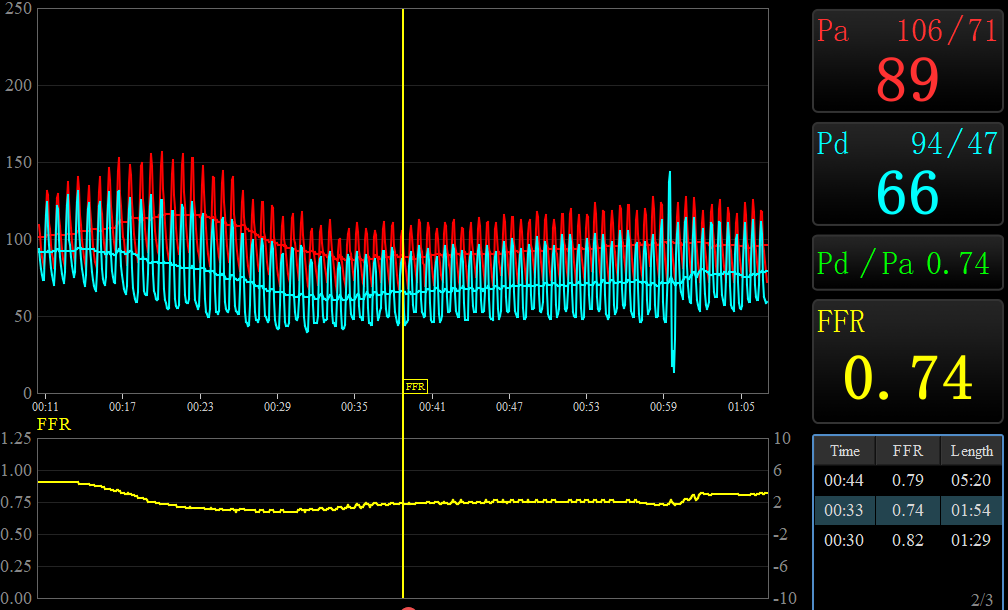Viewport: 1008px width, 610px height.
Task: Click the 2/3 page indicator
Action: [x=982, y=600]
